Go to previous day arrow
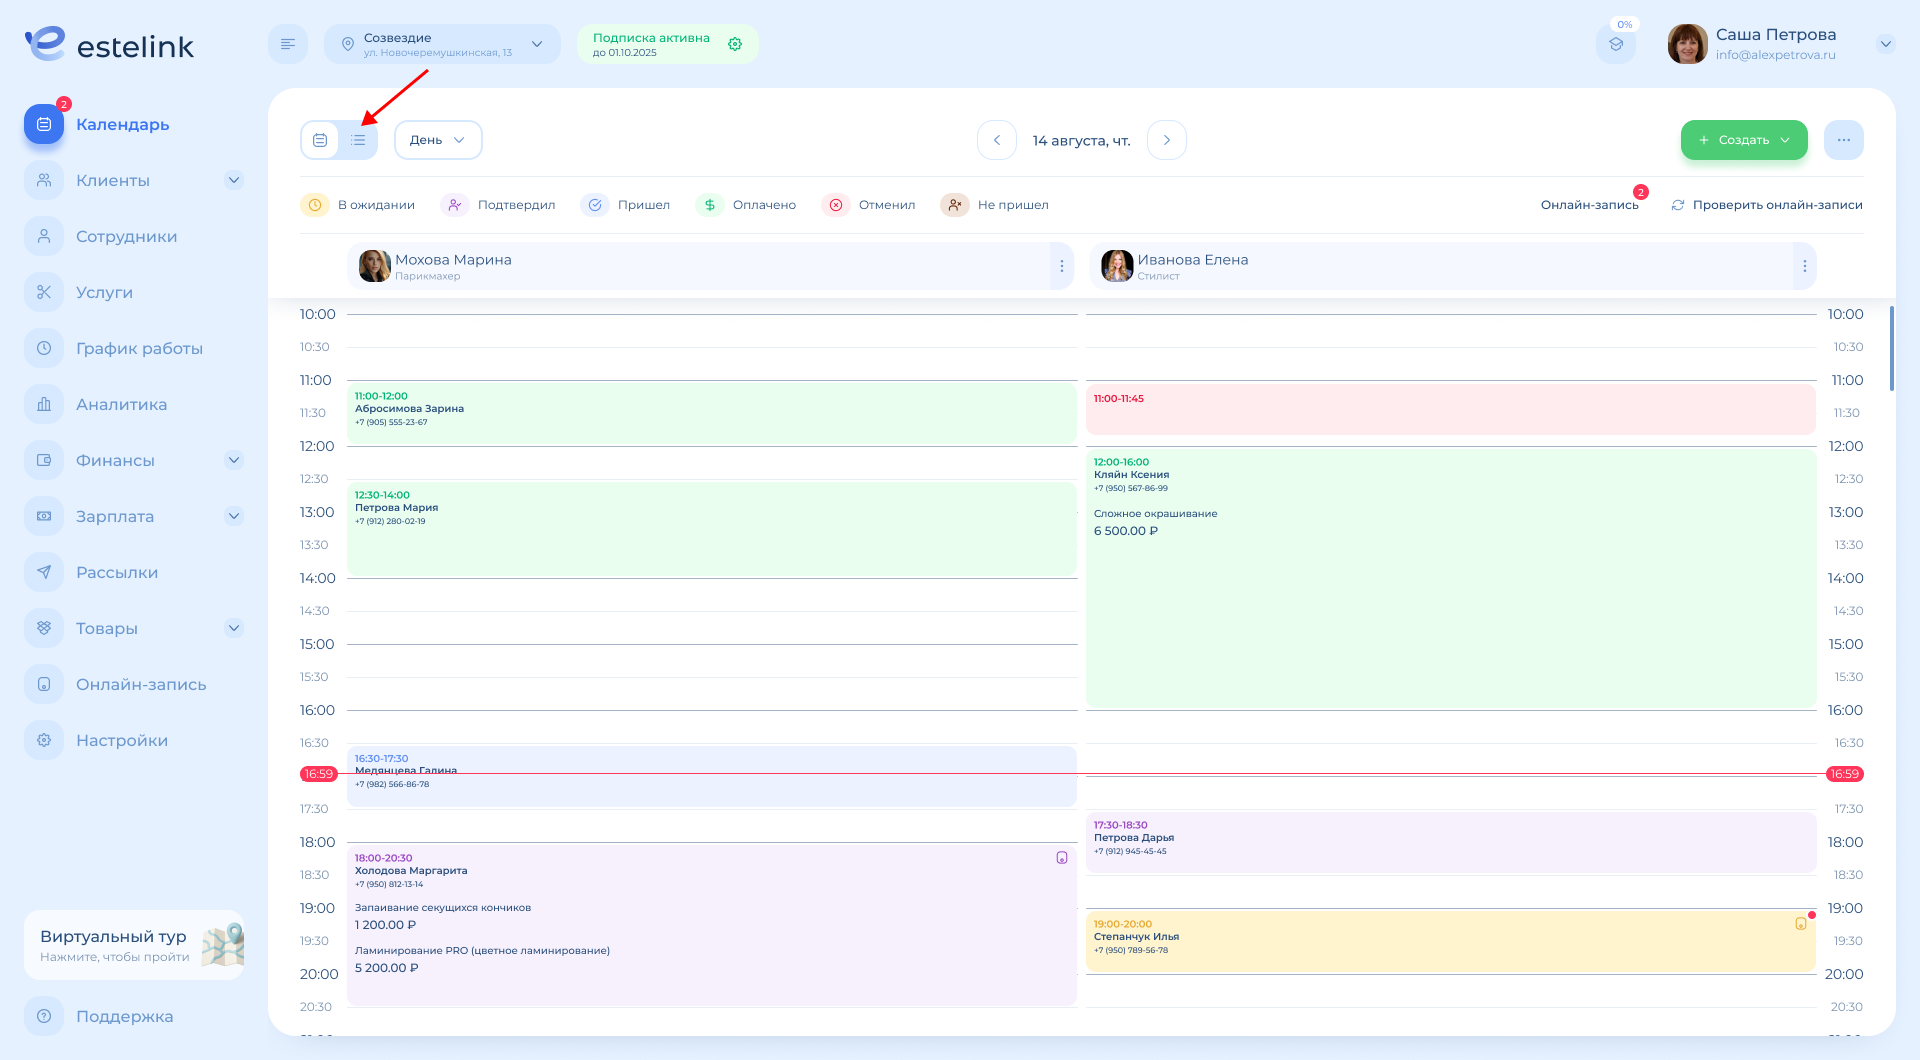 [x=996, y=140]
